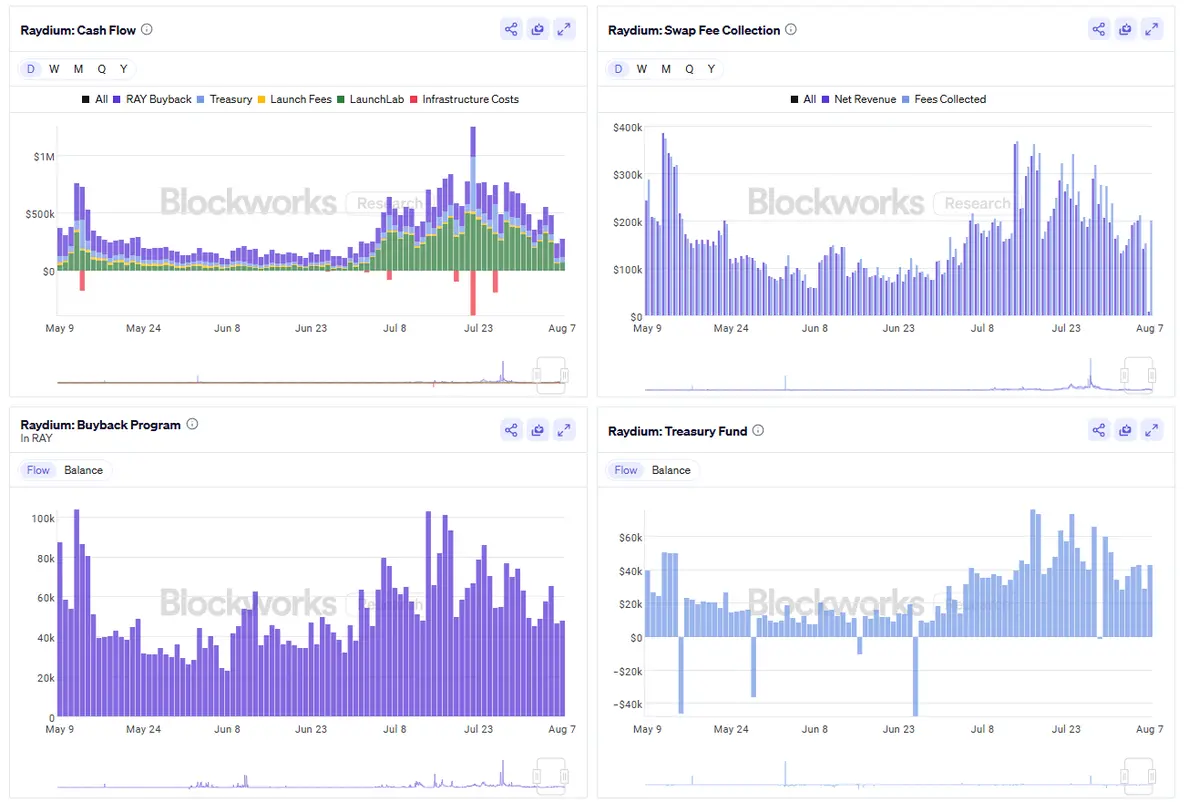Toggle Net Revenue series in legend
The width and height of the screenshot is (1199, 802).
[x=859, y=99]
